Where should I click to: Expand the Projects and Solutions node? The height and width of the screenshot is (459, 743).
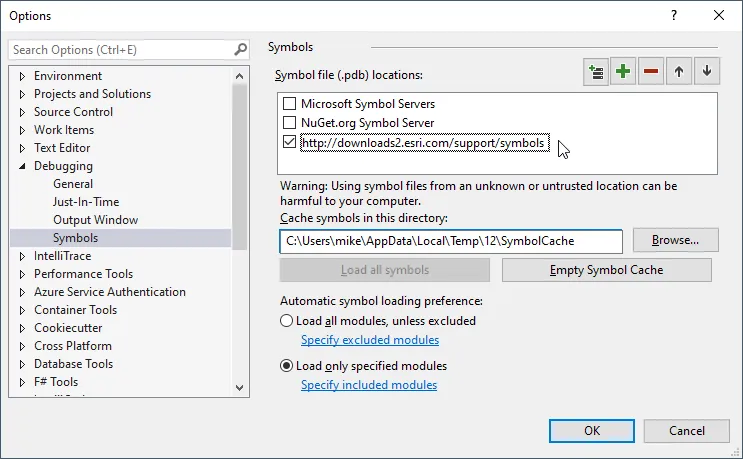coord(22,94)
